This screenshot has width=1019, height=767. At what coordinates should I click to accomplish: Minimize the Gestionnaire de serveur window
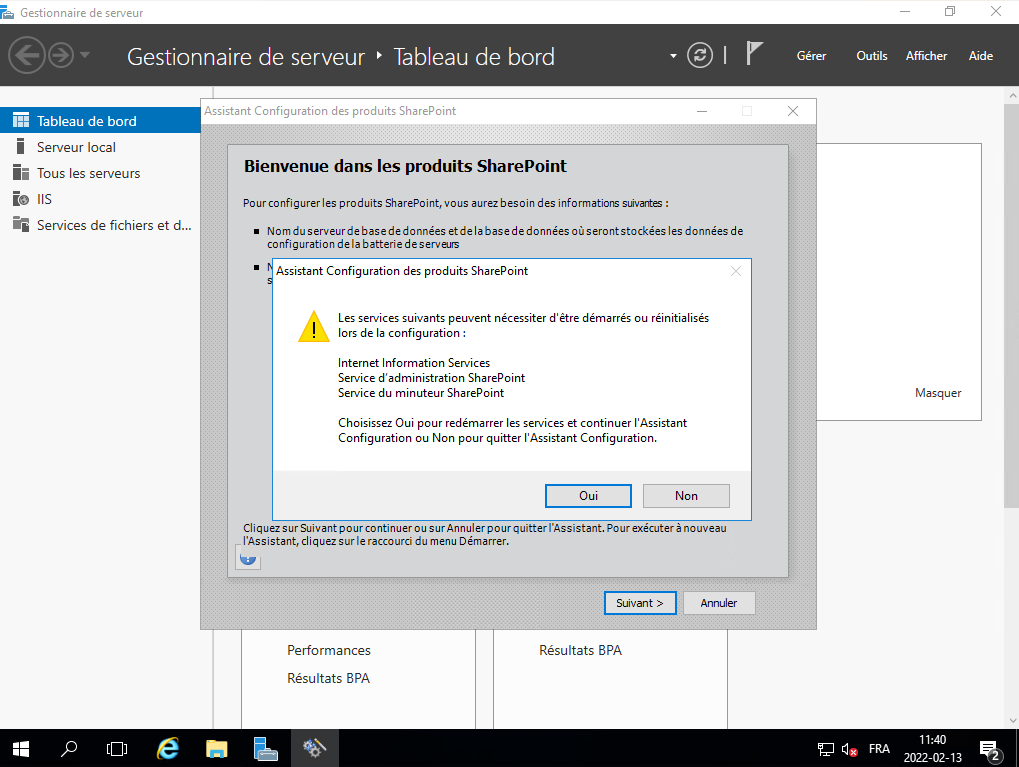click(x=905, y=12)
